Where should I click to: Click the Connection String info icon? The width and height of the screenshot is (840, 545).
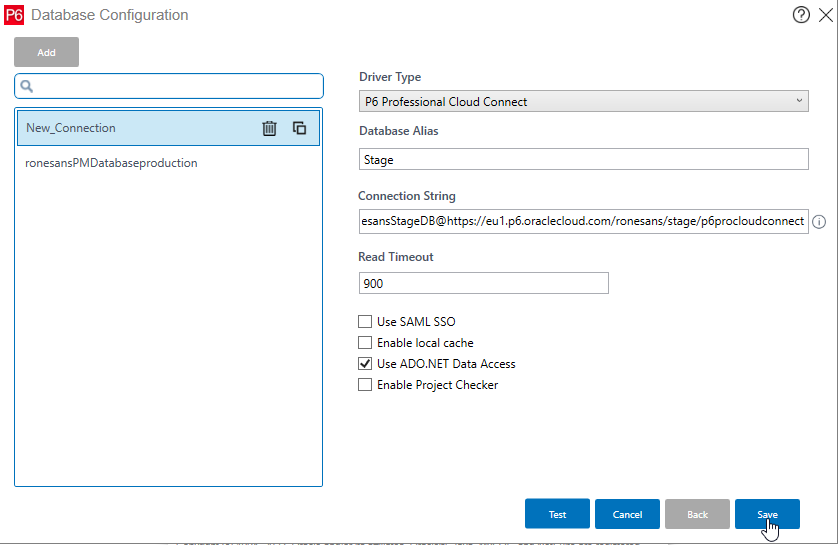(819, 222)
